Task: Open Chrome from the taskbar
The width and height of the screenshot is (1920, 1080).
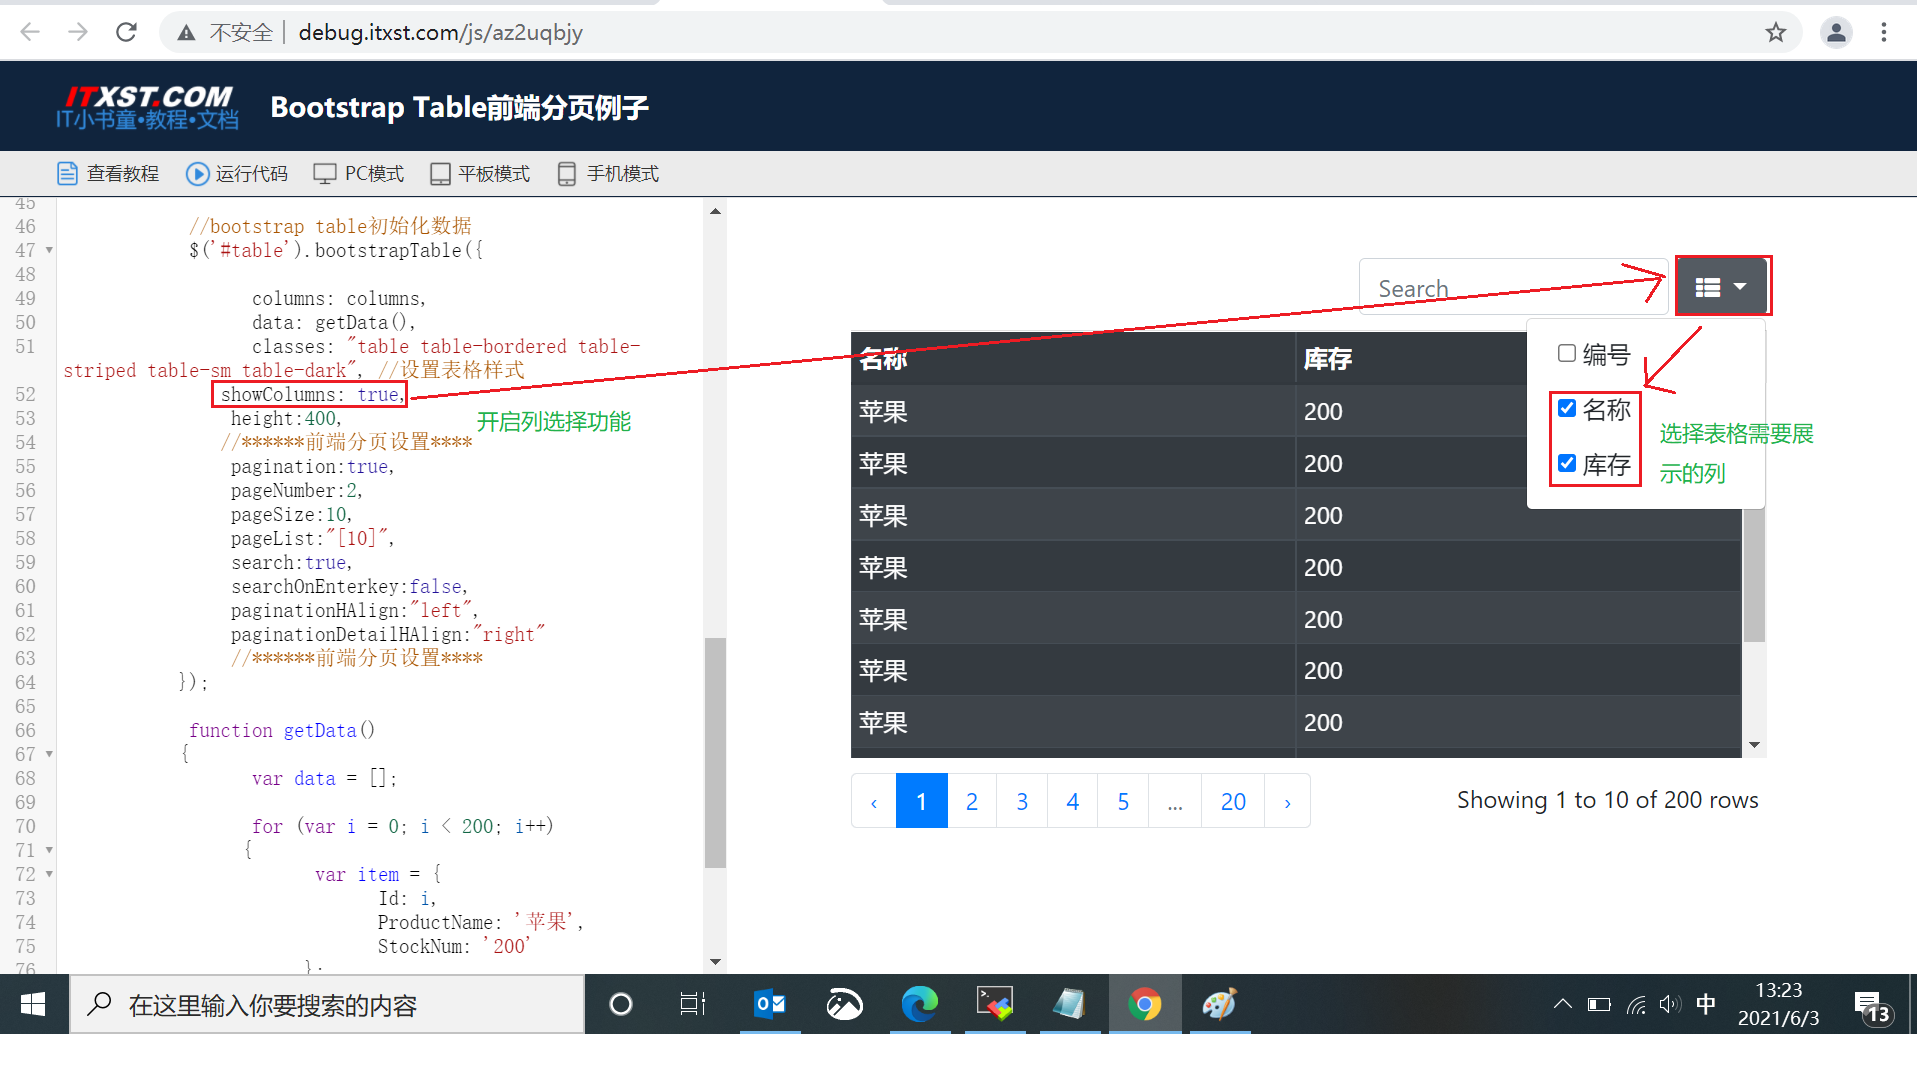Action: (1145, 1004)
